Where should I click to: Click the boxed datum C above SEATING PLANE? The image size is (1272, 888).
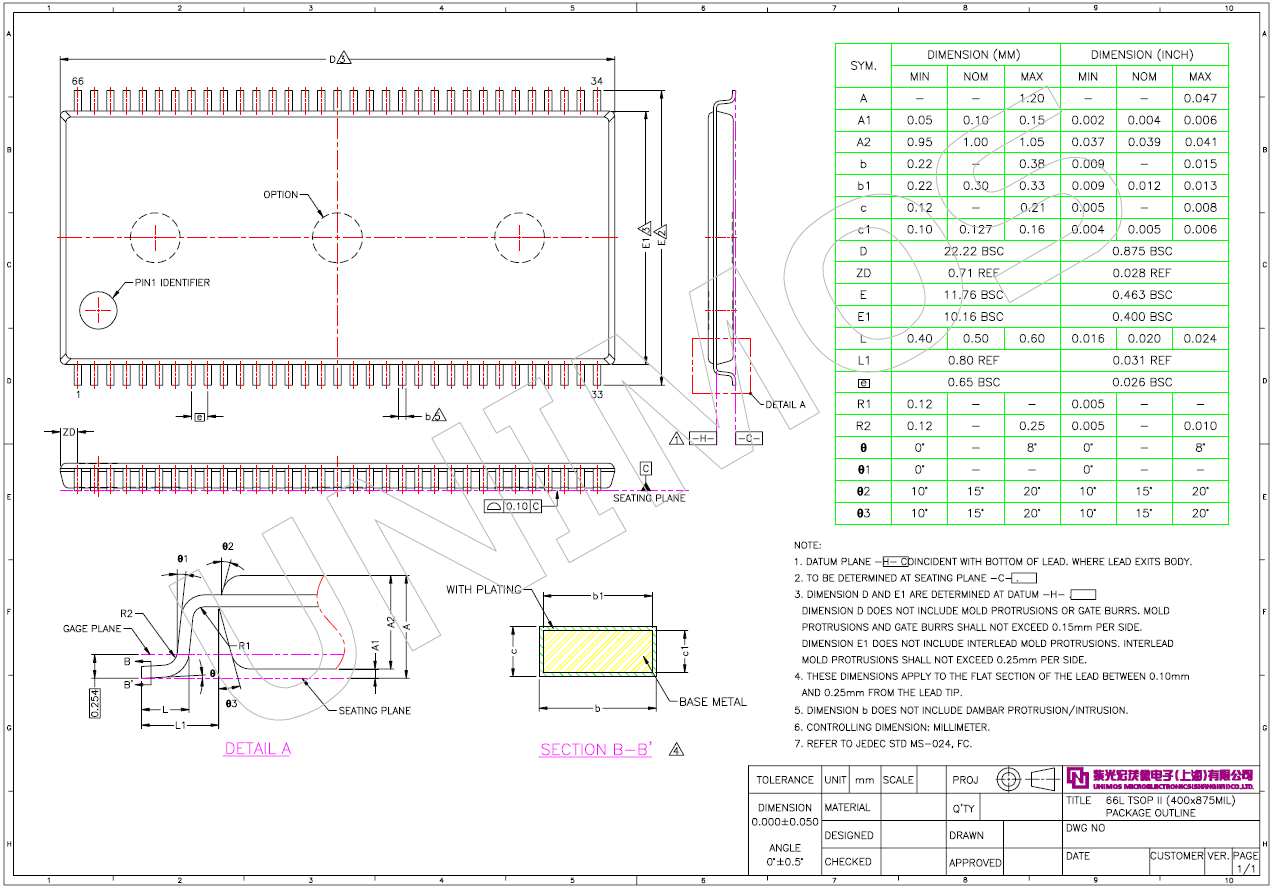pos(646,469)
